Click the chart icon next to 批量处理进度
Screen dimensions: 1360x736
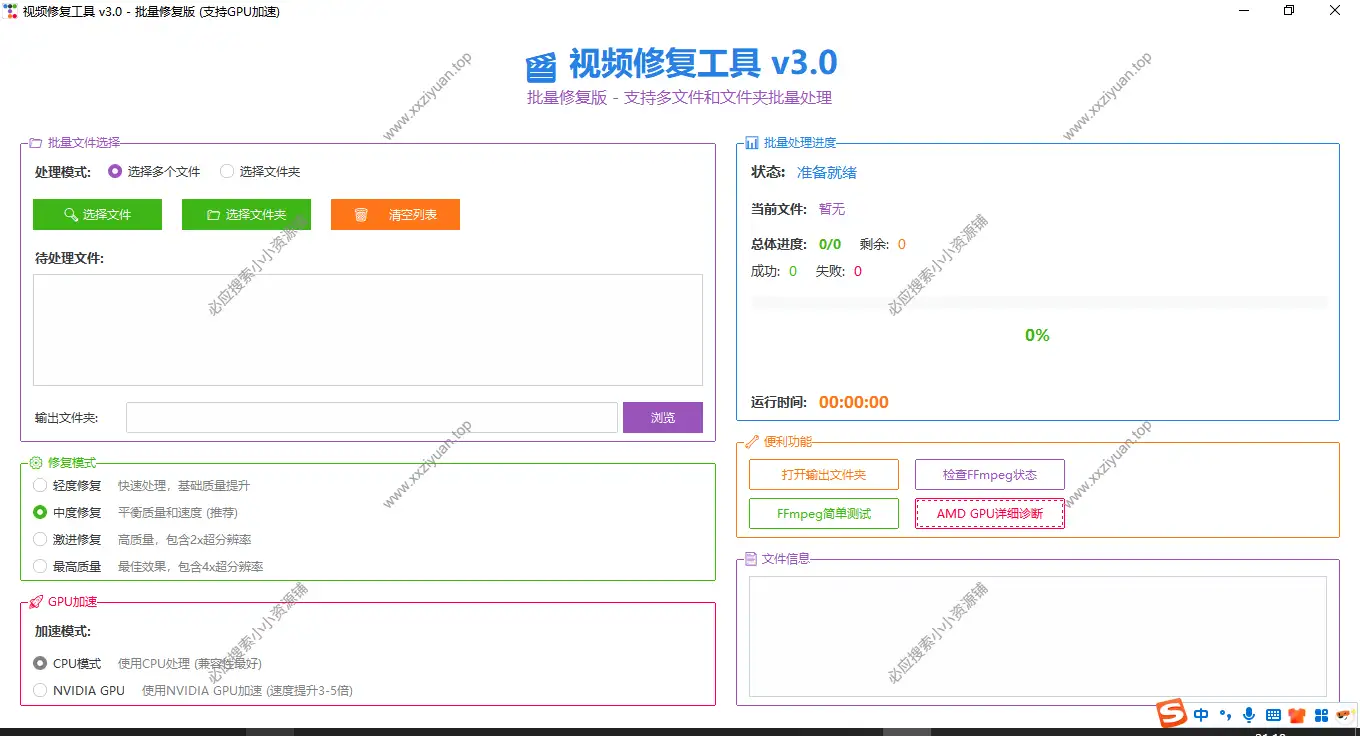pos(751,142)
